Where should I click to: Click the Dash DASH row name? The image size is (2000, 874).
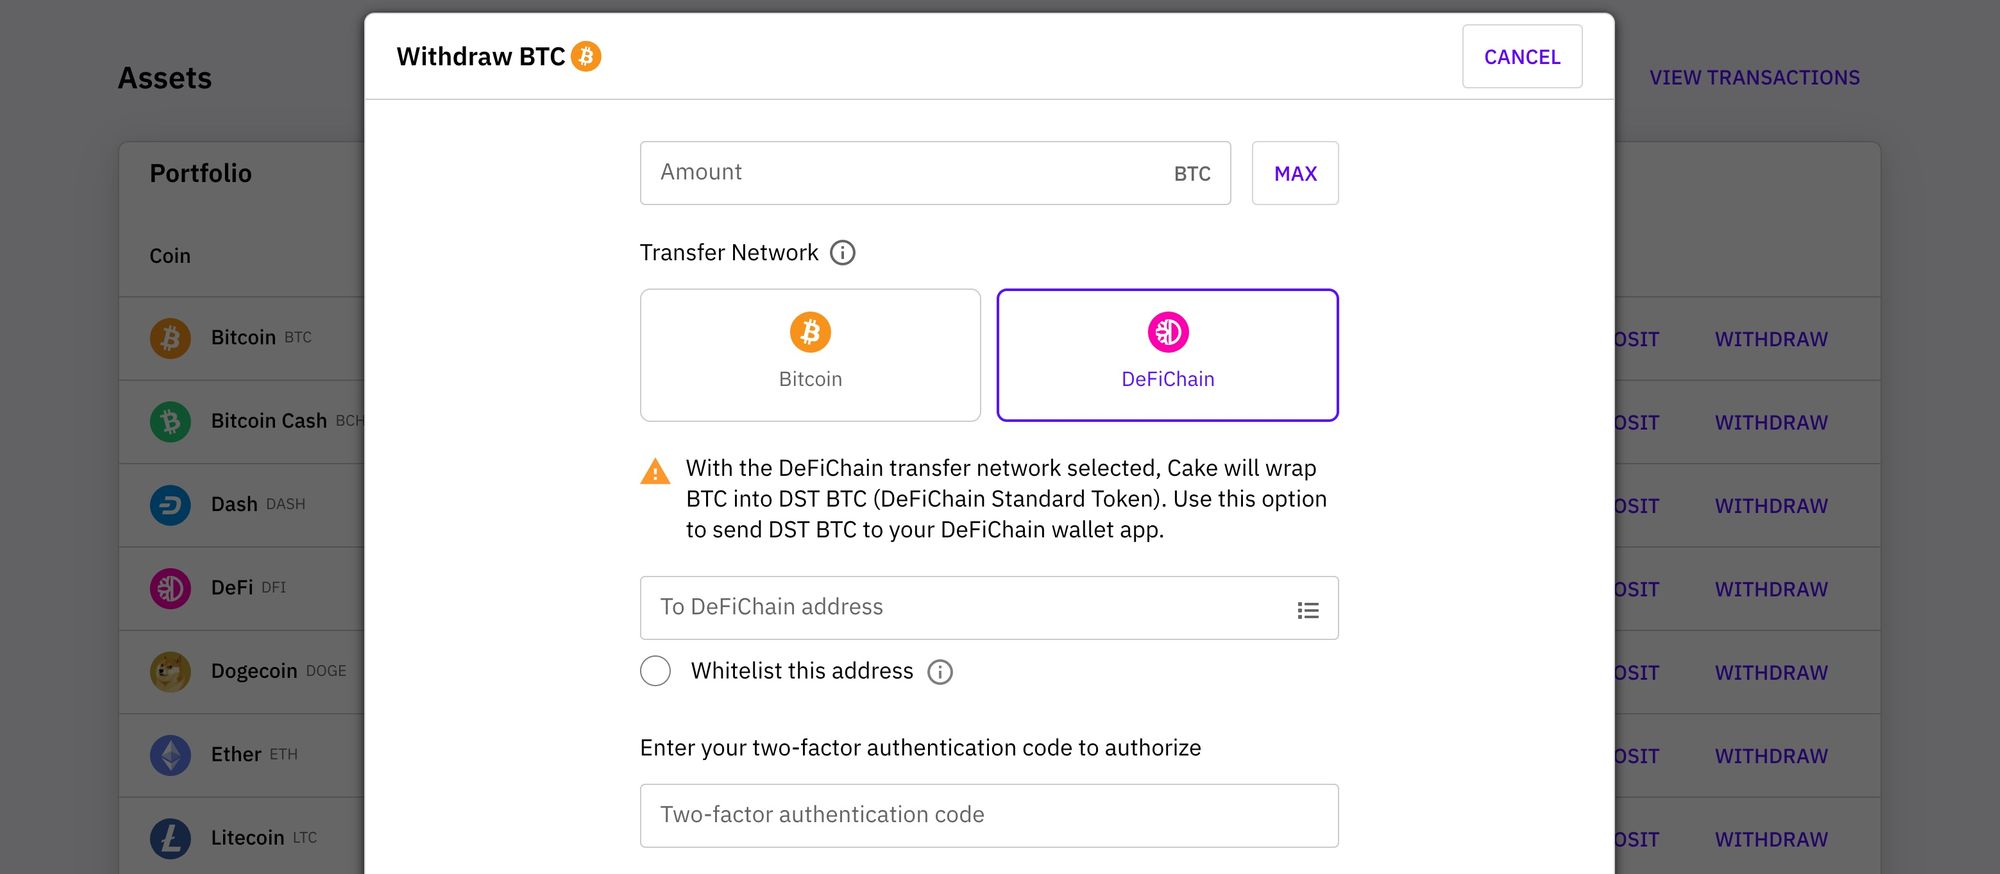(x=258, y=505)
